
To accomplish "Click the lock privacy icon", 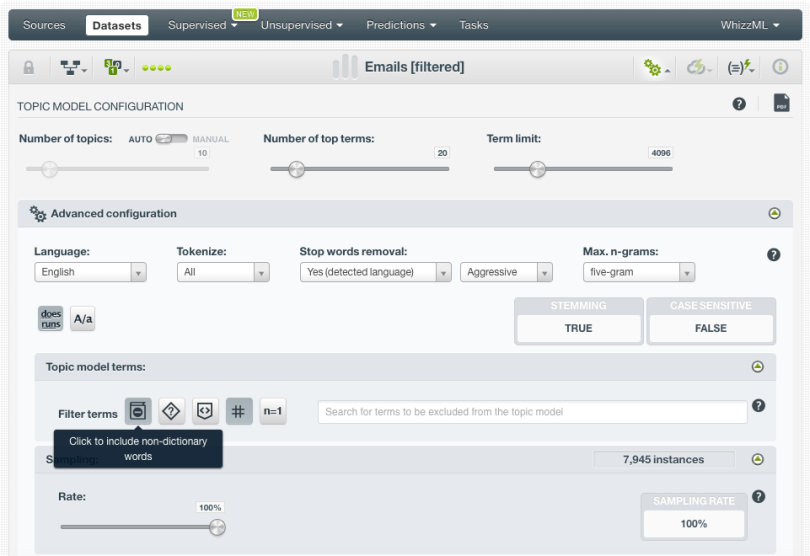I will pyautogui.click(x=30, y=67).
